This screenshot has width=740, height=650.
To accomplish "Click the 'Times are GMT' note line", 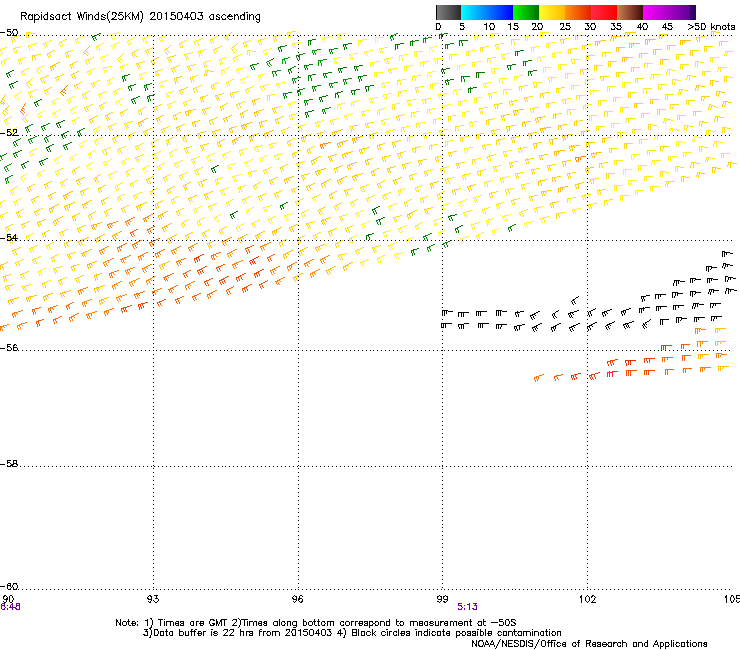I will (x=316, y=623).
